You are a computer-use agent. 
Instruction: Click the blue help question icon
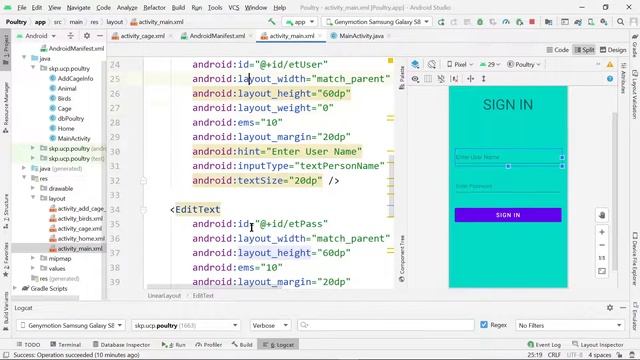click(610, 79)
